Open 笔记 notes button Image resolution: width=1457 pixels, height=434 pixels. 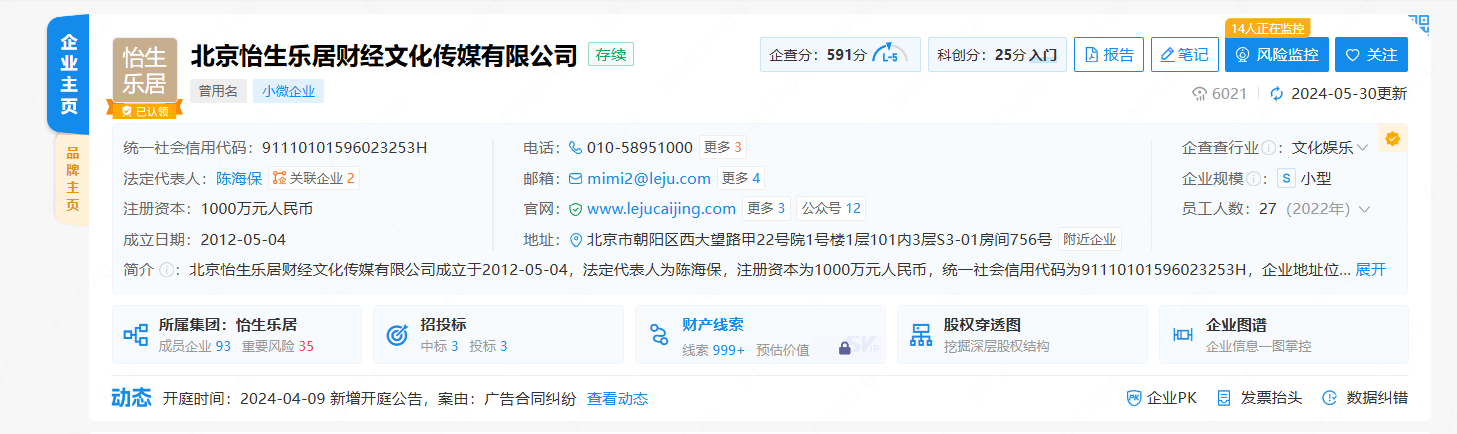click(x=1184, y=55)
